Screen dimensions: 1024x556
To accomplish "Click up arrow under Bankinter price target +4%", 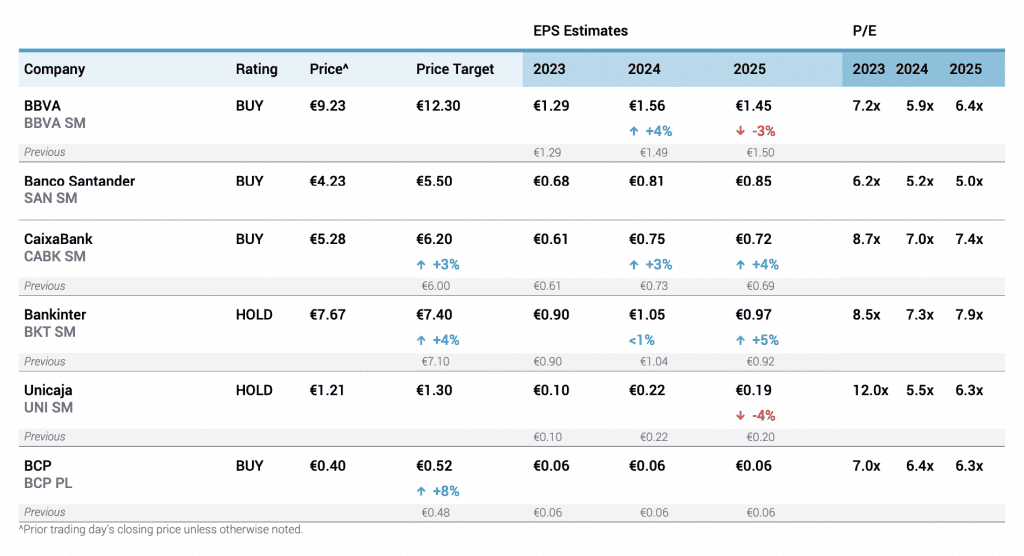I will tap(422, 340).
